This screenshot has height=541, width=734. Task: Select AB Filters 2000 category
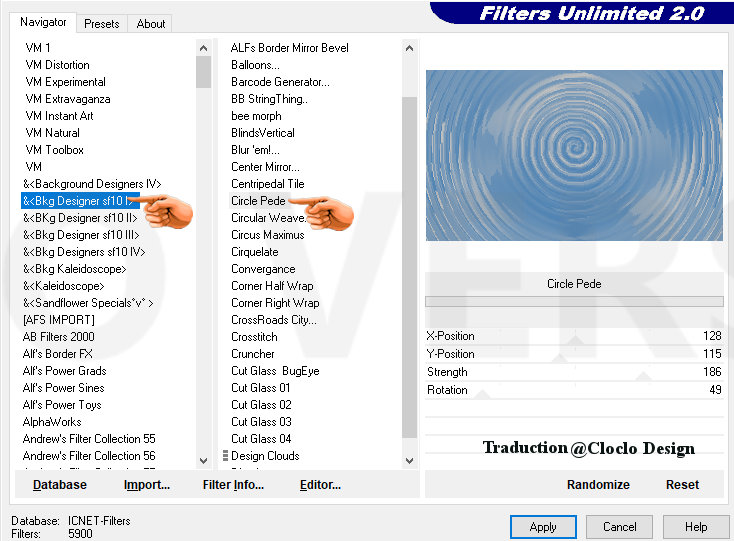(x=59, y=337)
